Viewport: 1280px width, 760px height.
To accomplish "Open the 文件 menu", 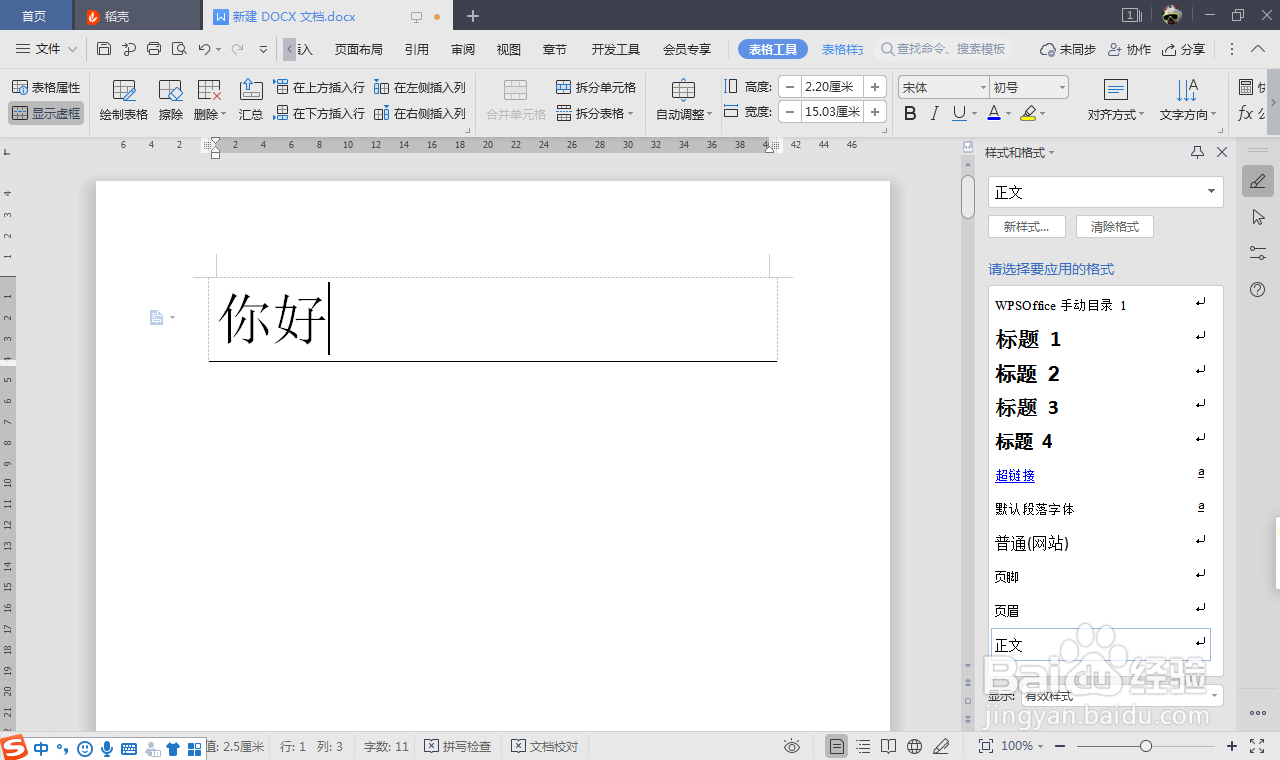I will click(47, 48).
